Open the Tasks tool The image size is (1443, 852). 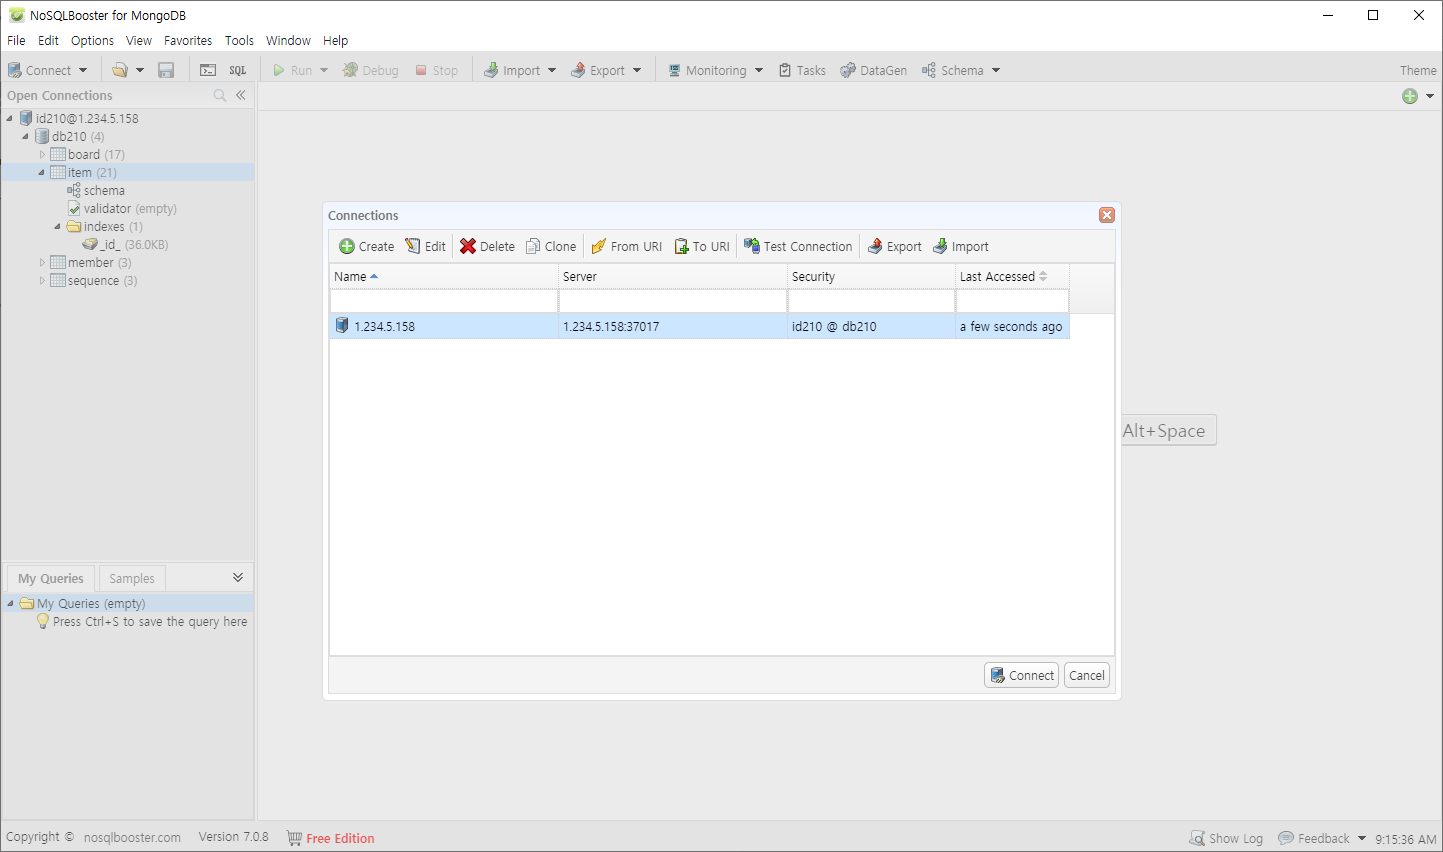[x=802, y=70]
